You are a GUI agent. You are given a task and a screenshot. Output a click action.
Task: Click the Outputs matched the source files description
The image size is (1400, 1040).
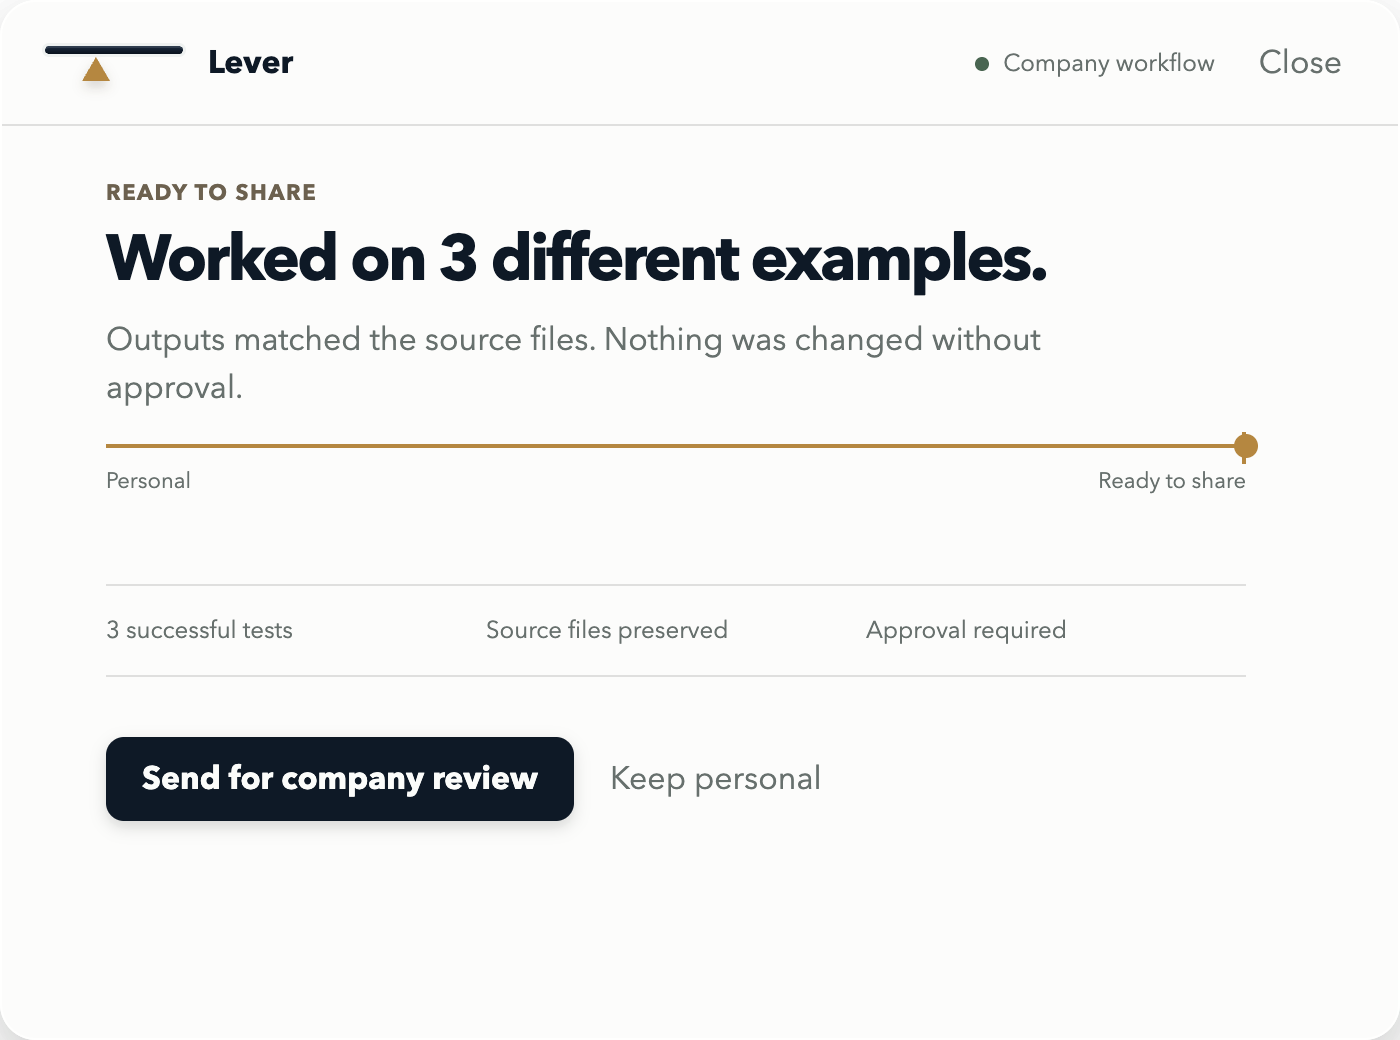click(573, 363)
